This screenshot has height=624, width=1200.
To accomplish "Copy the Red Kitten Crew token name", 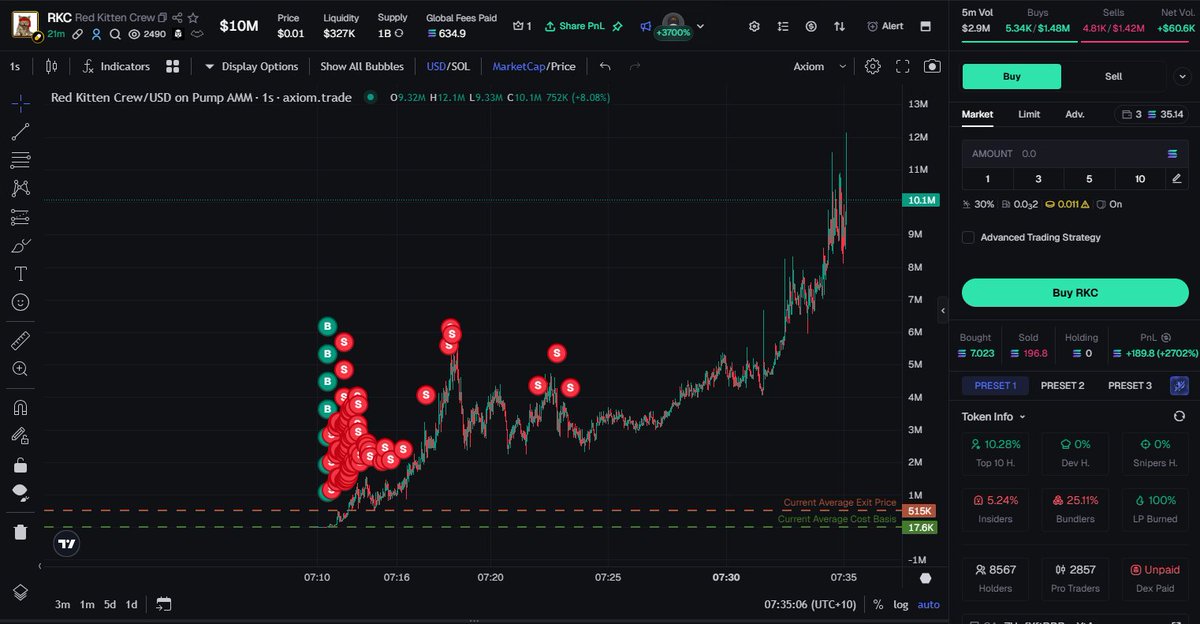I will [162, 18].
